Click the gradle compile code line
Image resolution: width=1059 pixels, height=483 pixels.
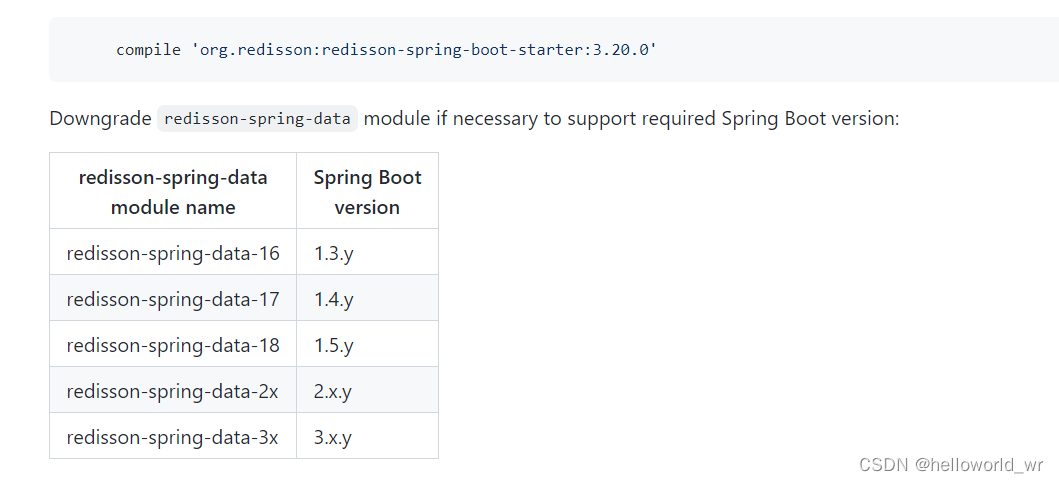[x=386, y=49]
